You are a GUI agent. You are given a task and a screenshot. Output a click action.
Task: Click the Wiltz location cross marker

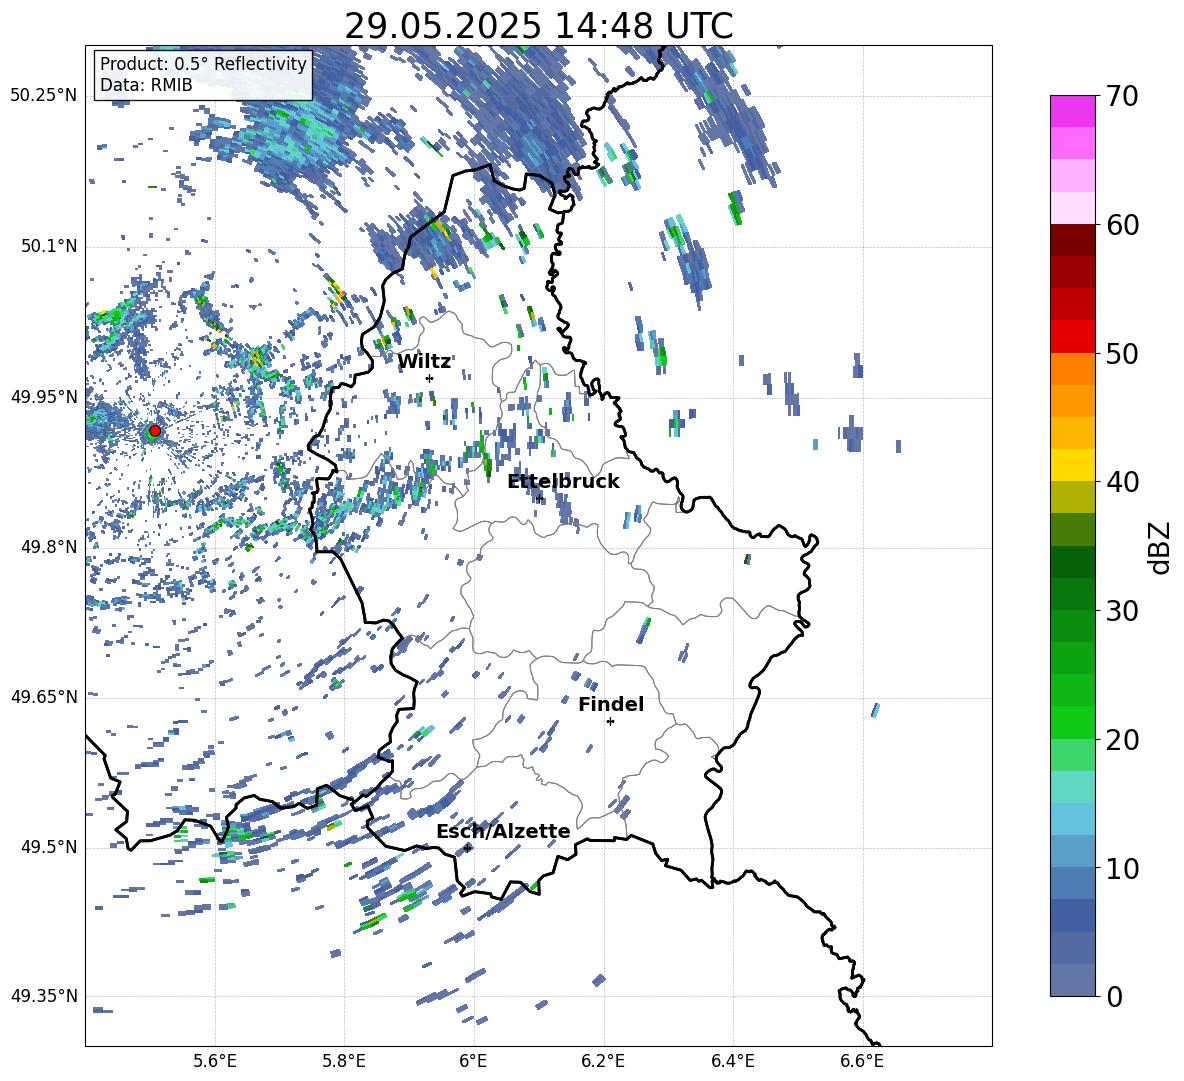tap(430, 378)
